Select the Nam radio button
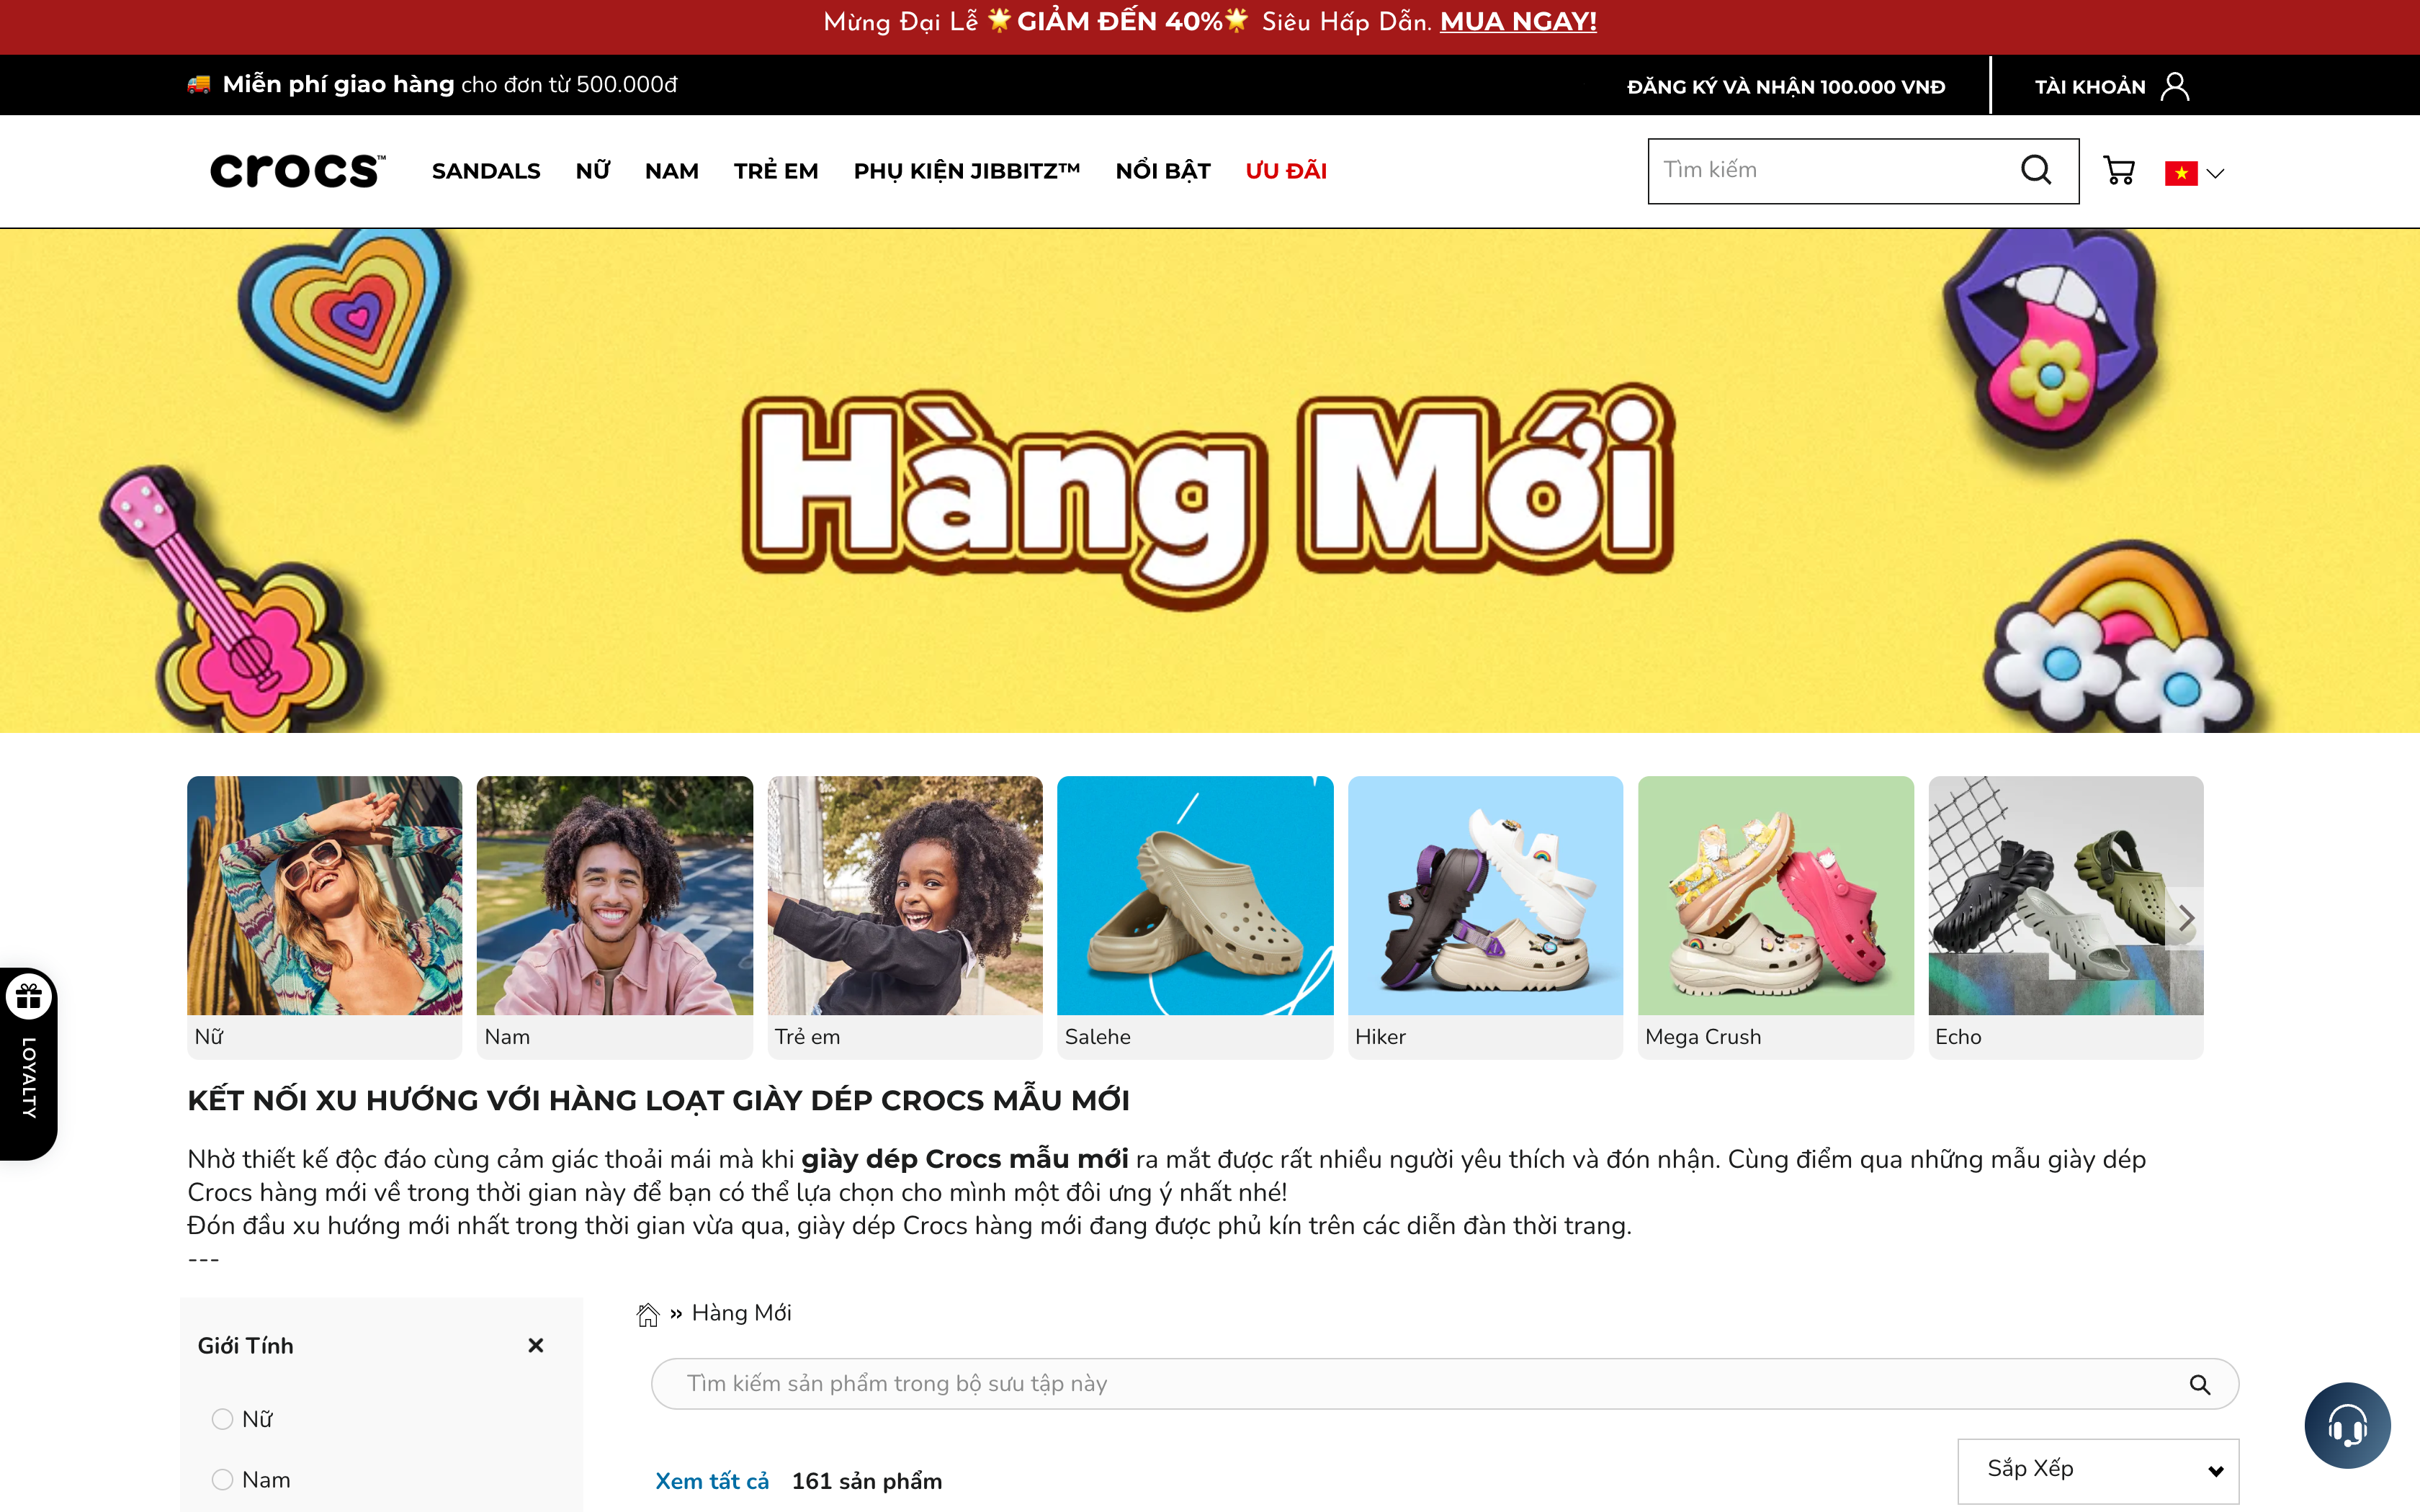Screen dimensions: 2420x1512 click(x=222, y=1479)
